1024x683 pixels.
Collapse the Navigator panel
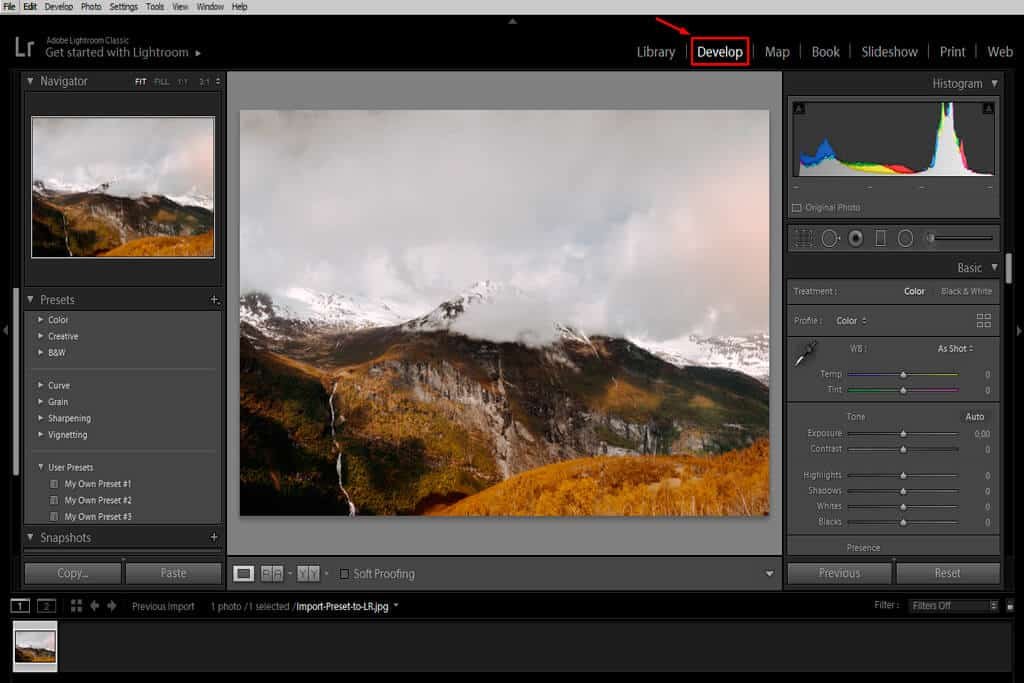point(30,81)
